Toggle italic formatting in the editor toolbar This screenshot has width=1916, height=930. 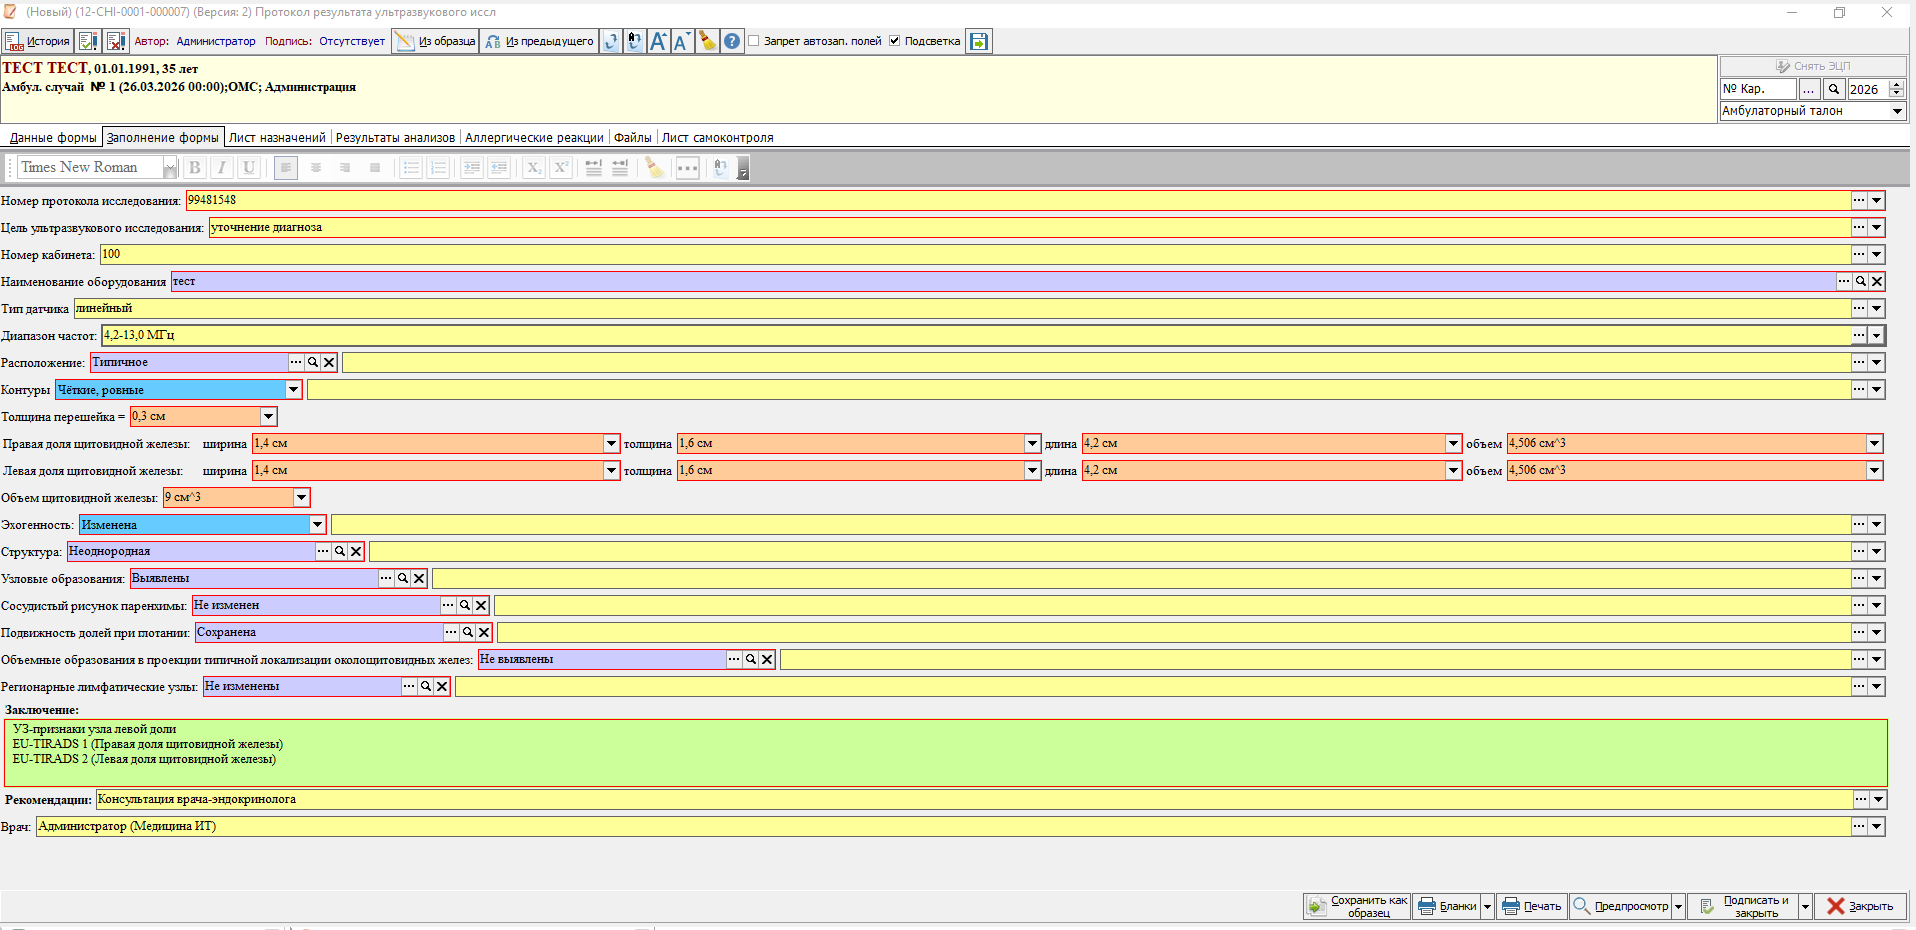[x=222, y=168]
